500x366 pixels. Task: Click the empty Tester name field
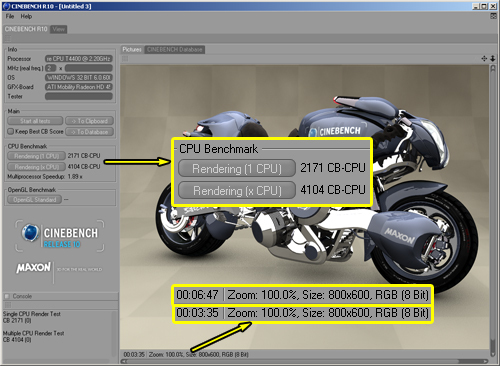[79, 96]
